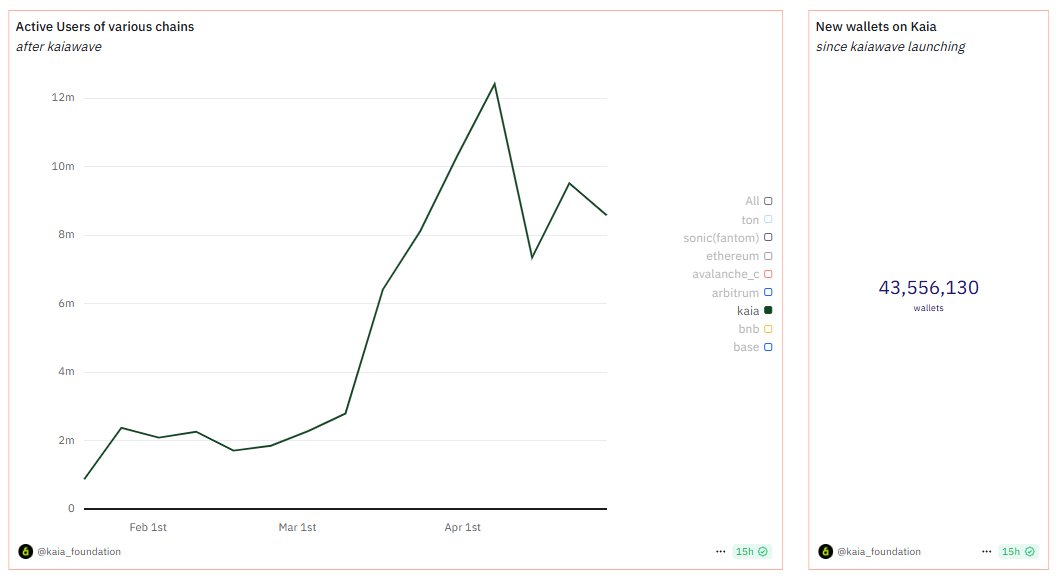The image size is (1058, 581).
Task: Toggle the All legend checkbox
Action: [x=768, y=201]
